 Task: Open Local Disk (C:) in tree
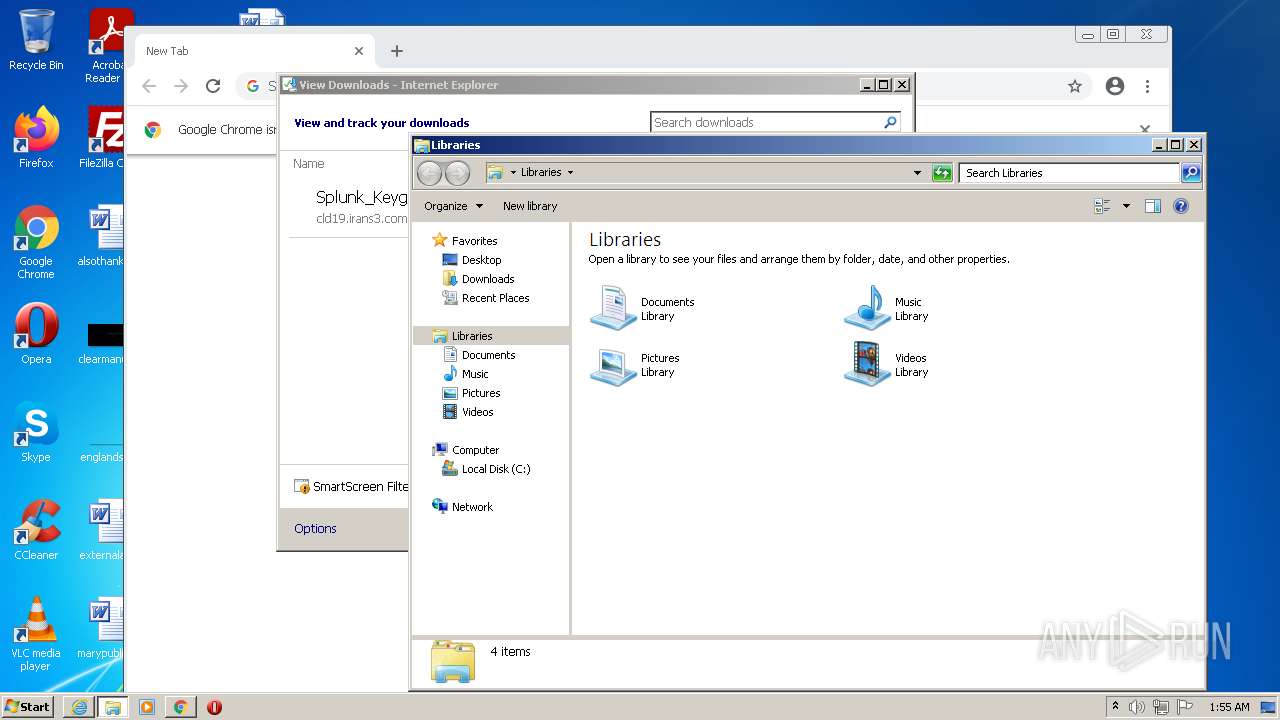496,469
